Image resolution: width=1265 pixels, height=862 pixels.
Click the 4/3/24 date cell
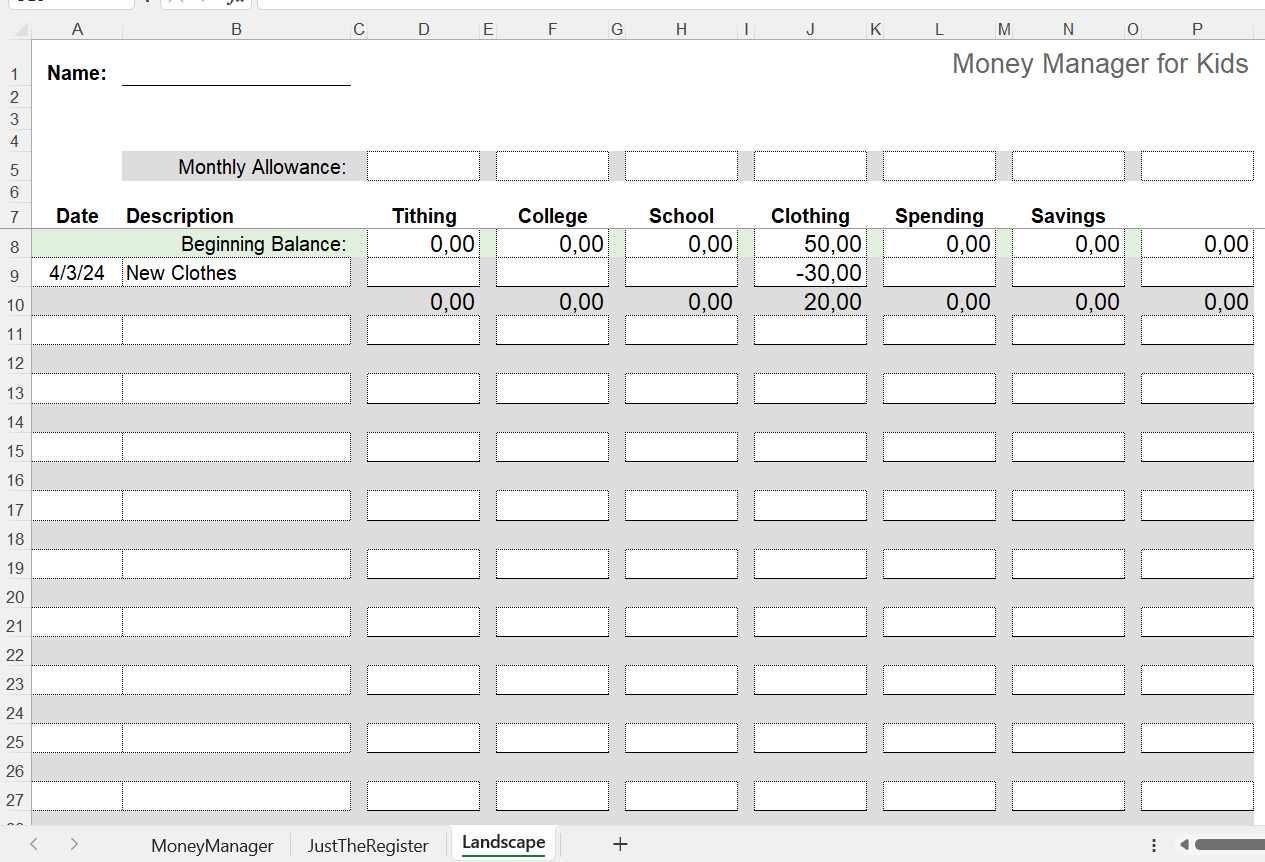coord(77,273)
